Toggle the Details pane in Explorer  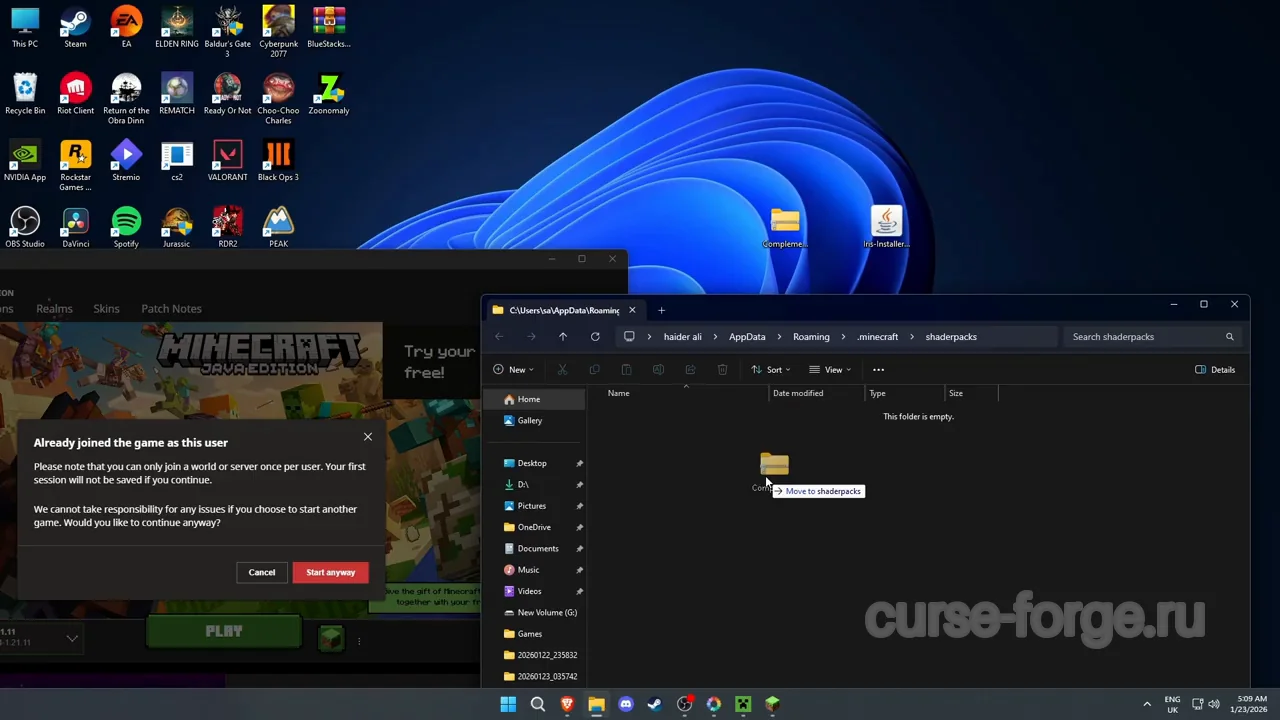[x=1215, y=370]
